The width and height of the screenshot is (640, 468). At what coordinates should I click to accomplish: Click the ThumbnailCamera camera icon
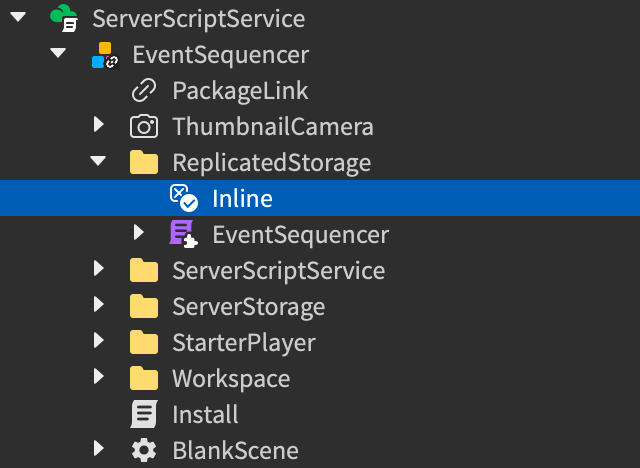pos(144,127)
